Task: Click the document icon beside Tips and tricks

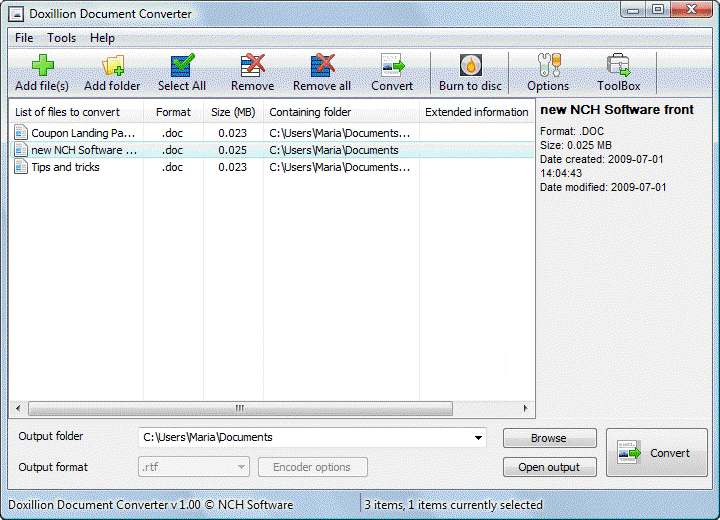Action: [21, 167]
